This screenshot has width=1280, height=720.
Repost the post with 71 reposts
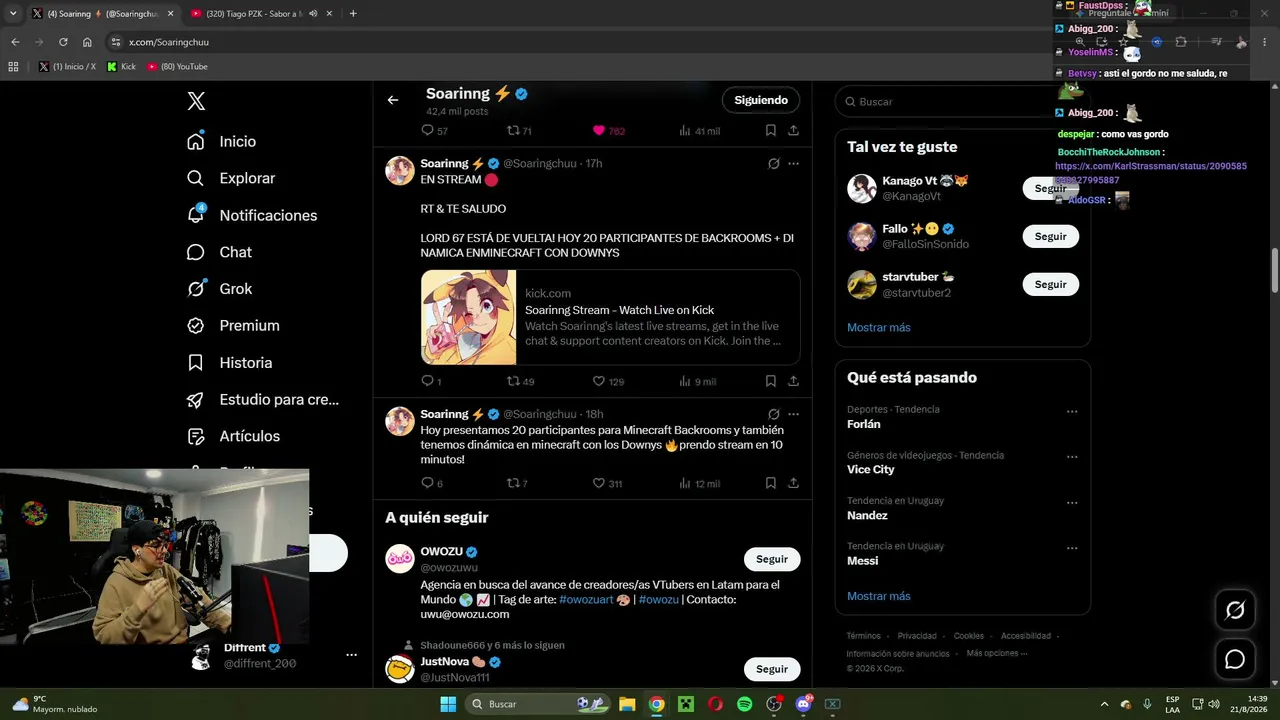(x=519, y=131)
